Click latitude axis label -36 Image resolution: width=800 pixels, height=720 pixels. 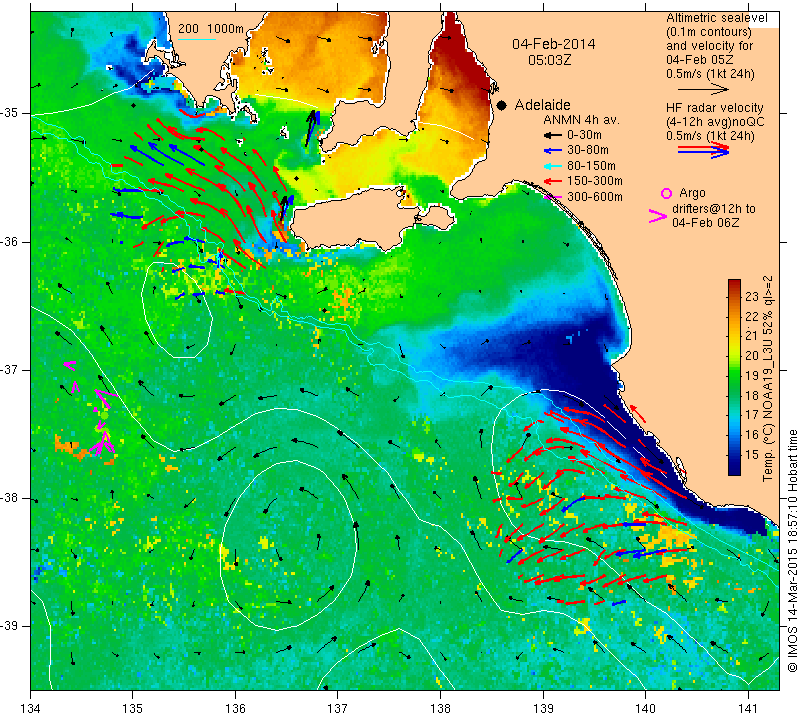click(x=10, y=241)
